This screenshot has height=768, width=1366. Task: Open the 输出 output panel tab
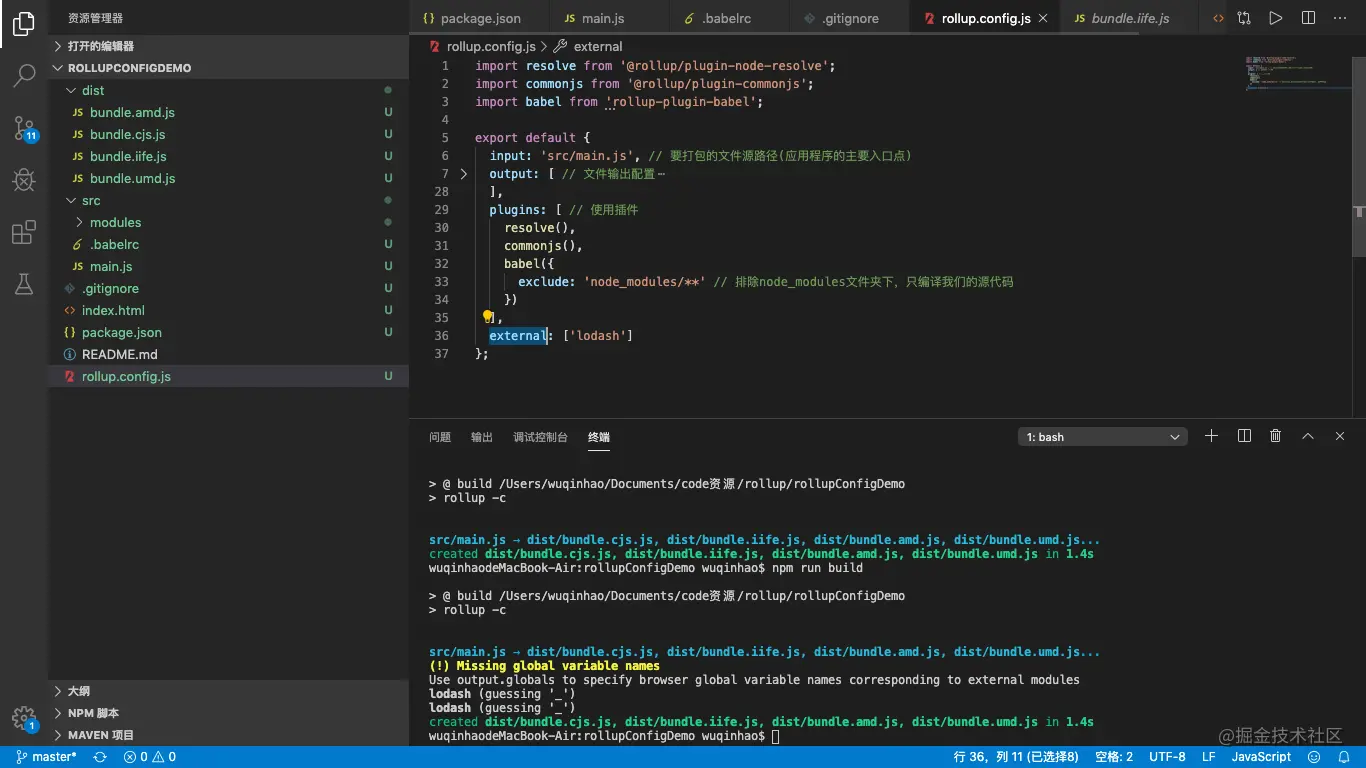(x=482, y=437)
